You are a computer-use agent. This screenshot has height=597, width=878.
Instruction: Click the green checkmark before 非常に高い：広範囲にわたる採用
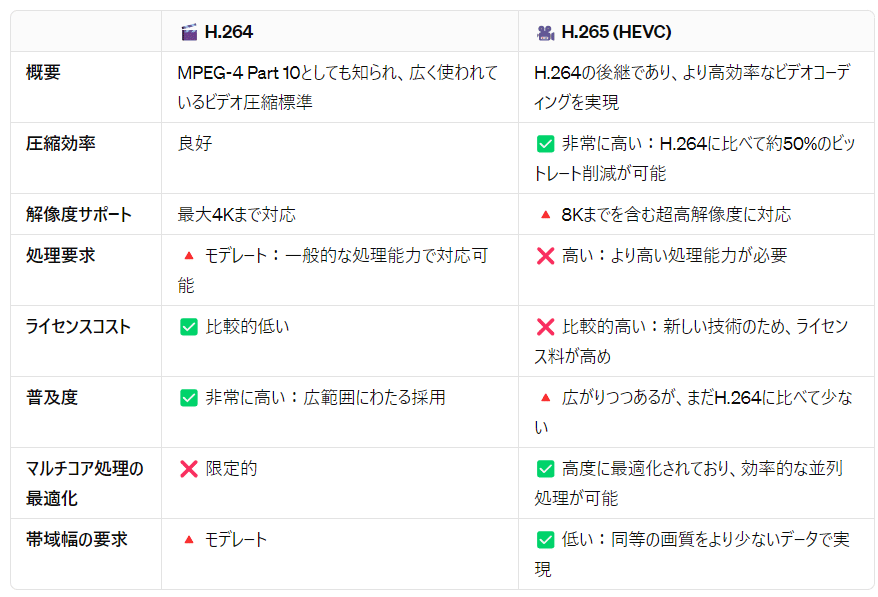(188, 398)
